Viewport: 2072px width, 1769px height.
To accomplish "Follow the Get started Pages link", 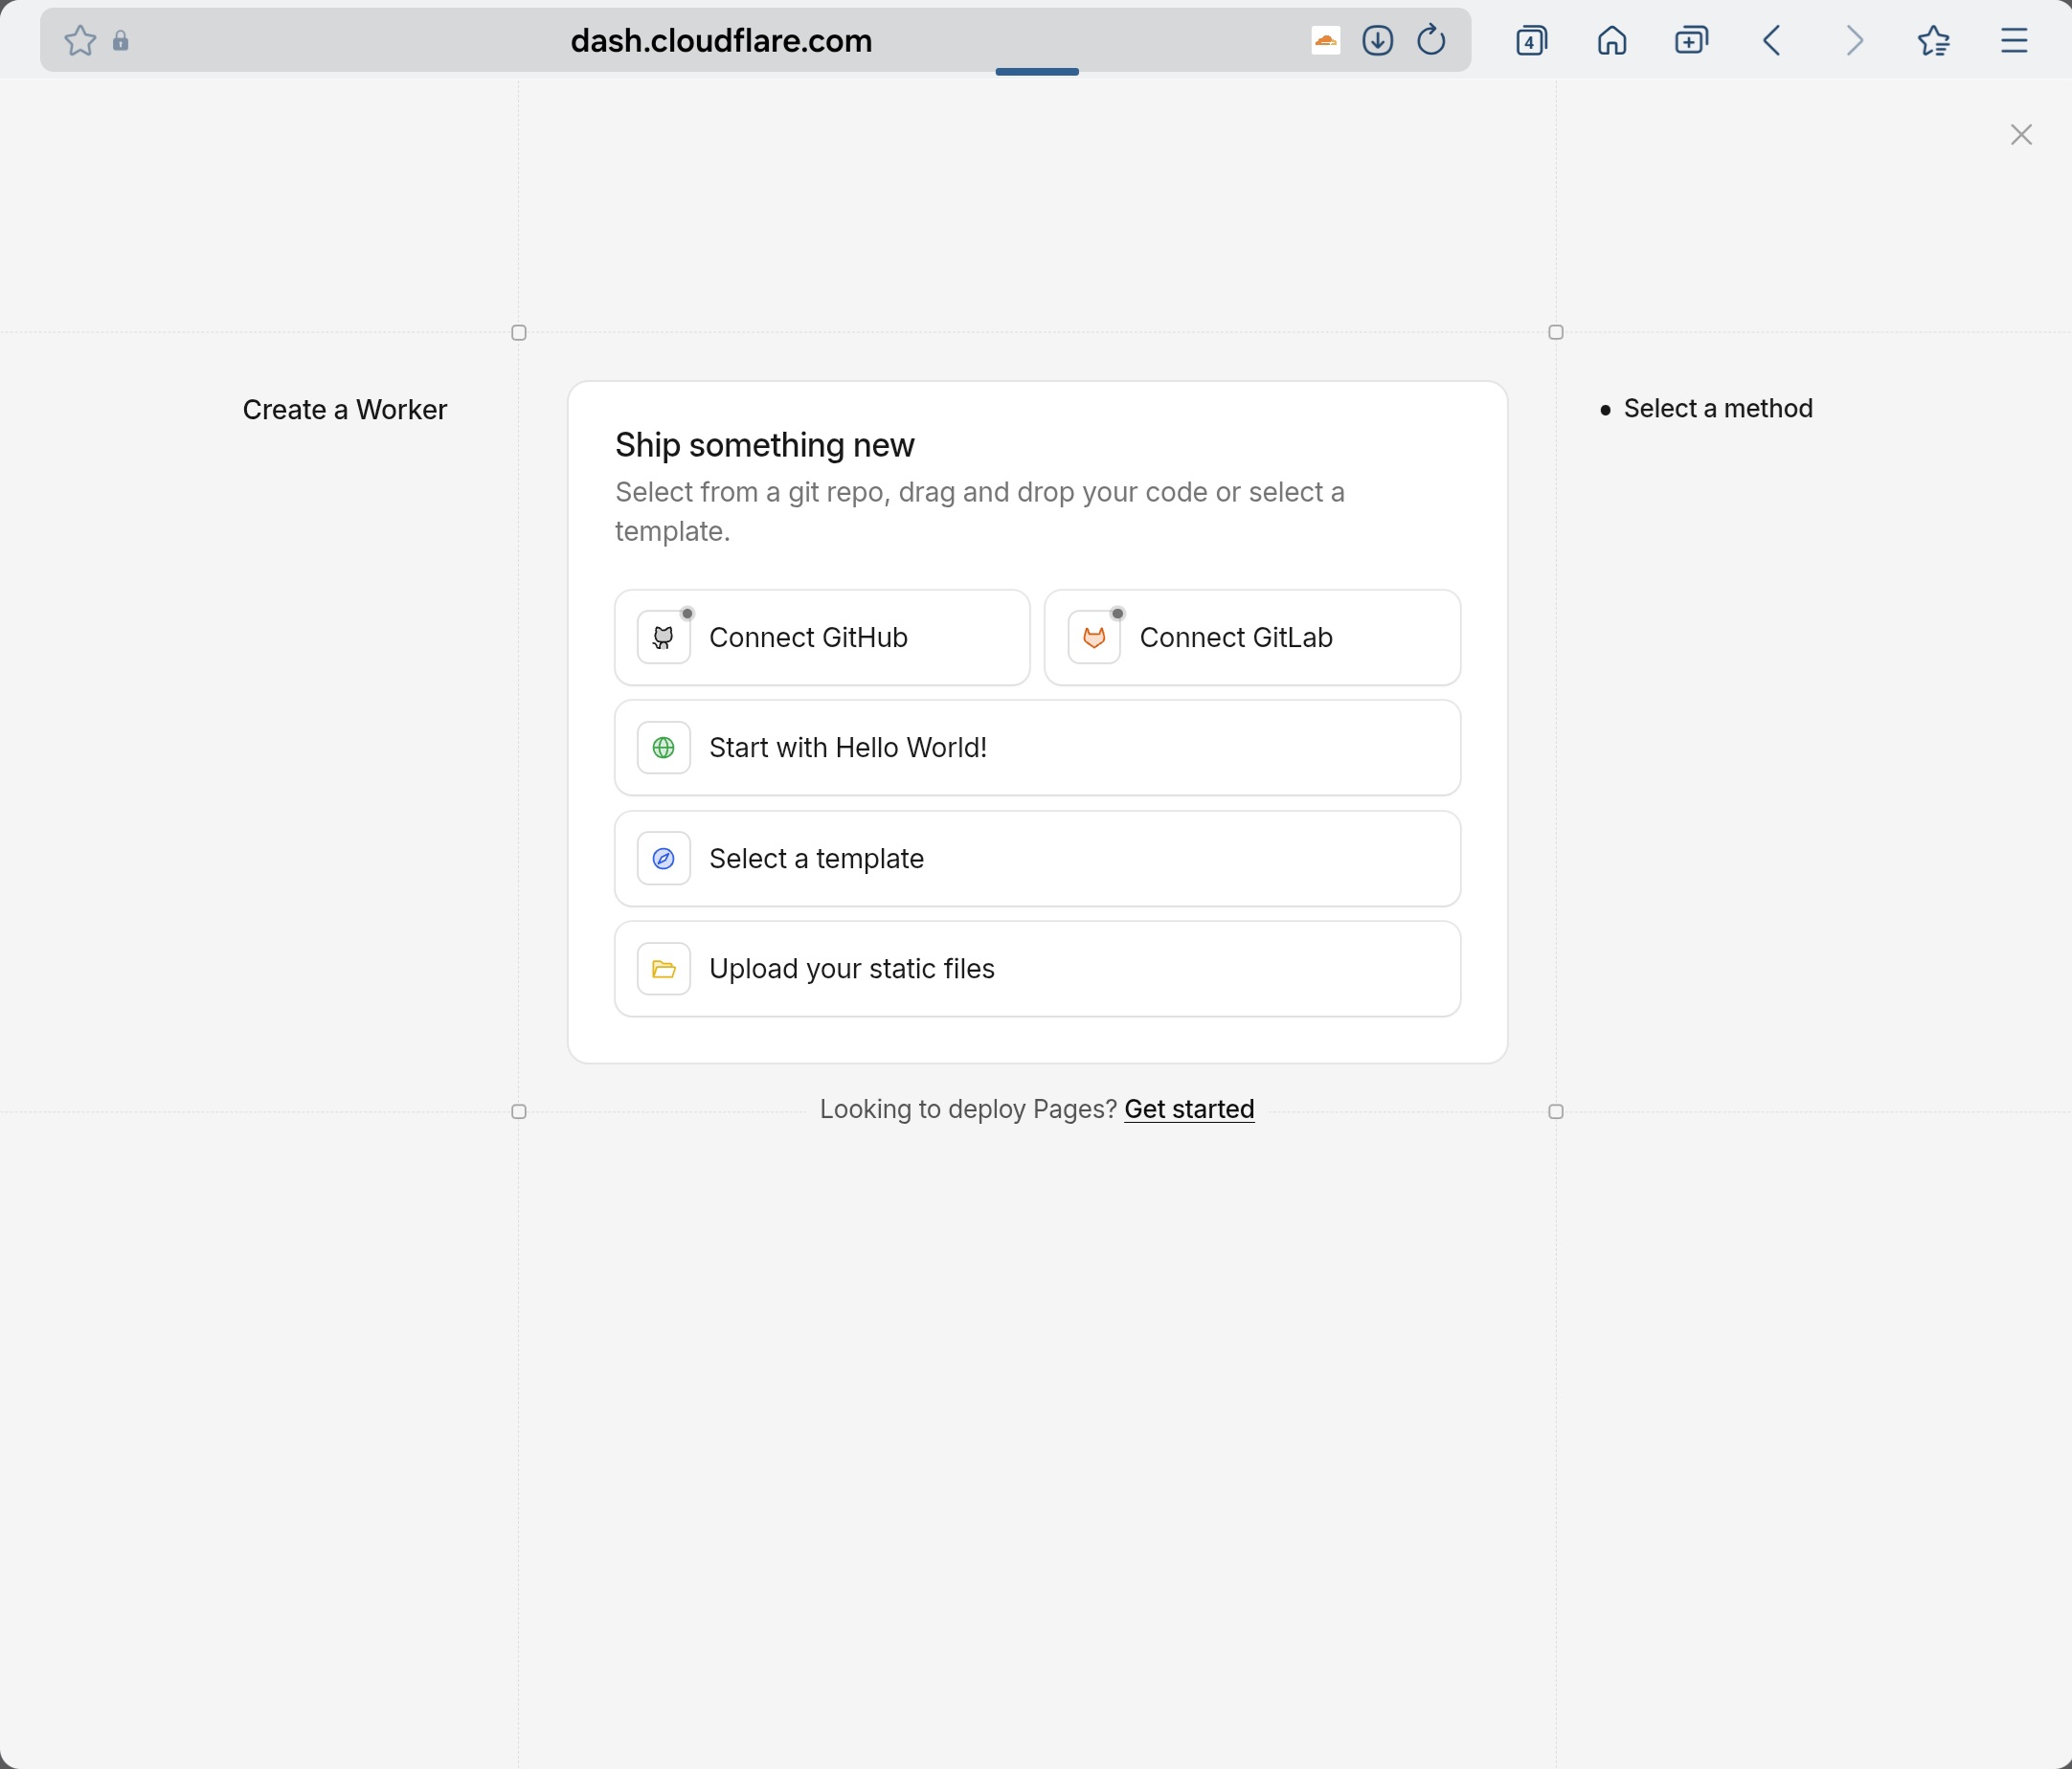I will click(1189, 1109).
